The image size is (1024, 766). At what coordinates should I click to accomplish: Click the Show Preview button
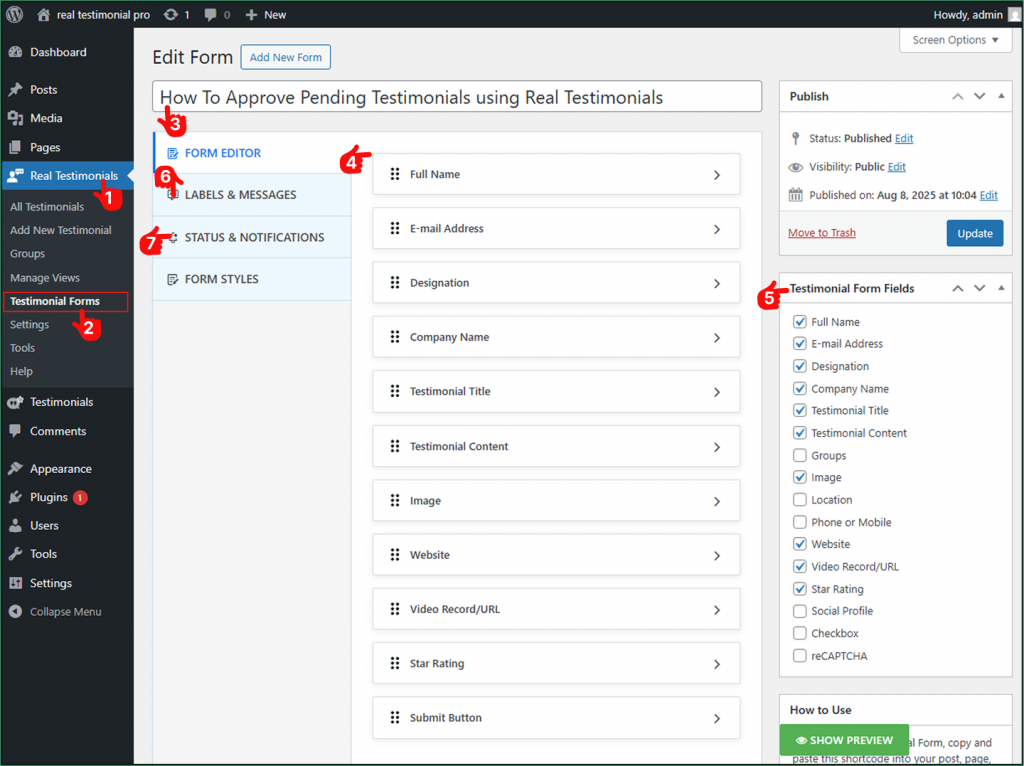tap(844, 740)
